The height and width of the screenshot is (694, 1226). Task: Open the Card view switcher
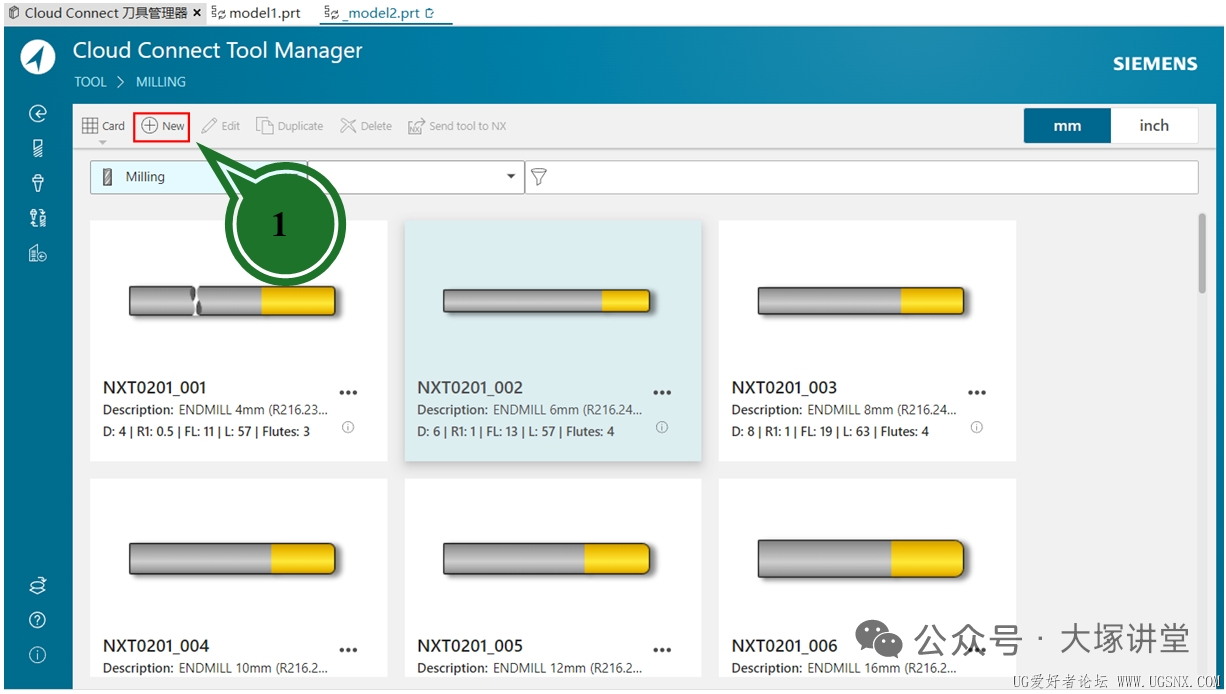point(103,127)
